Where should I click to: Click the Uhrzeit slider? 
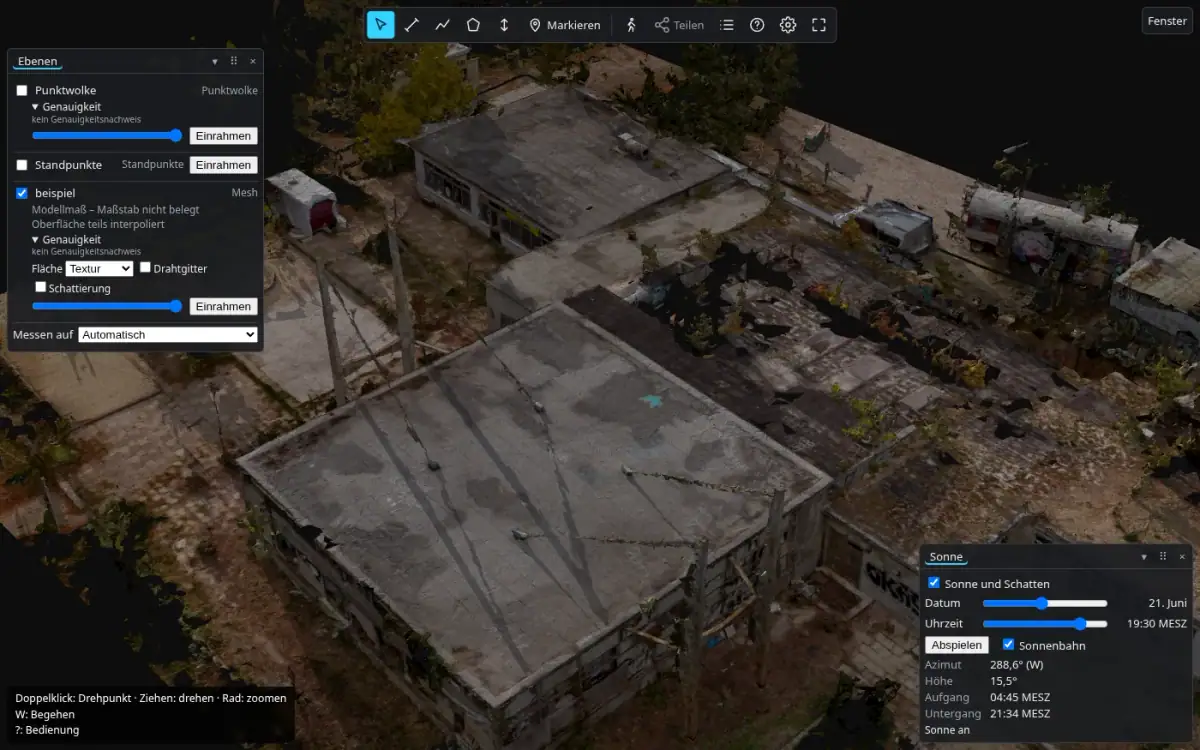(x=1045, y=623)
